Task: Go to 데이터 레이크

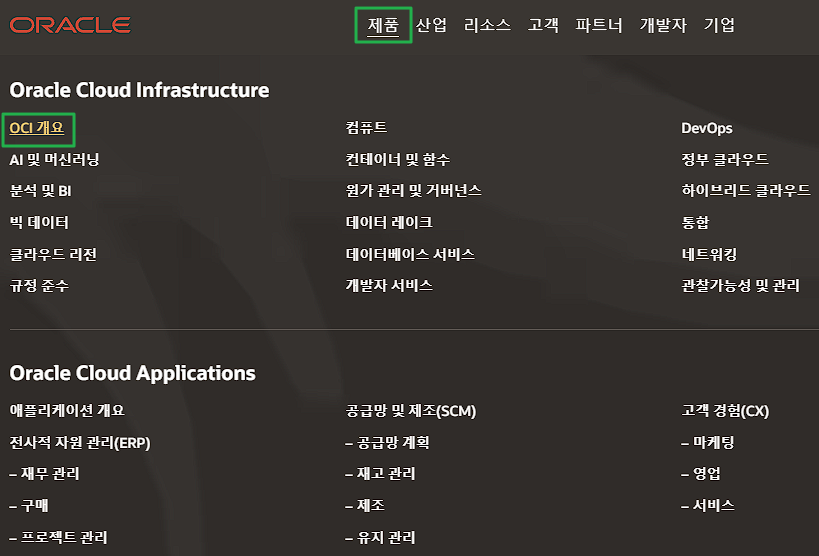Action: (x=389, y=222)
